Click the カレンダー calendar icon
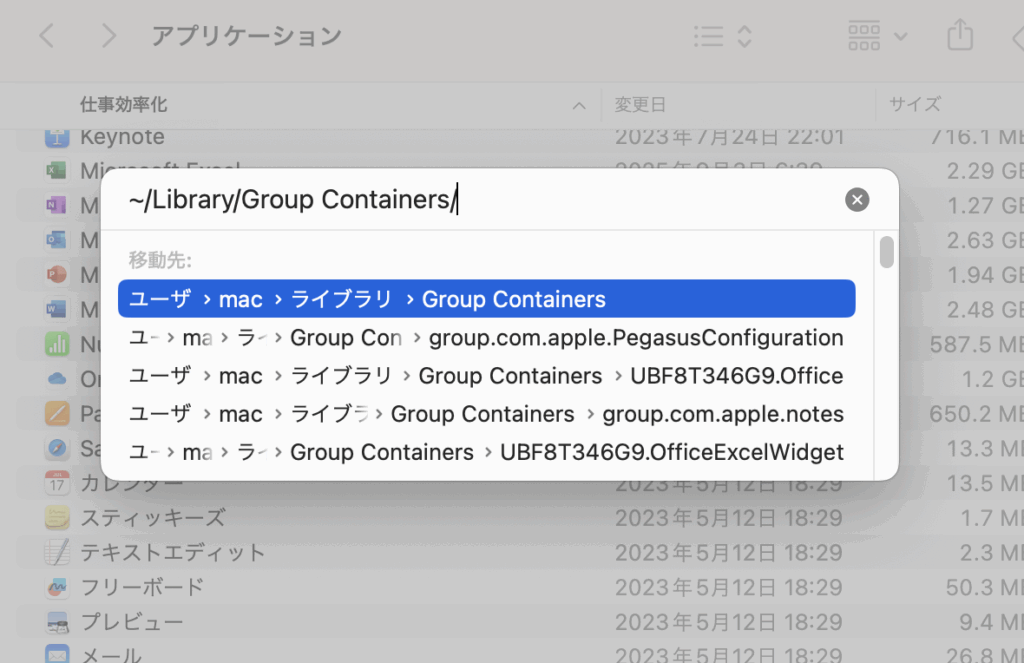This screenshot has width=1024, height=663. pos(57,484)
